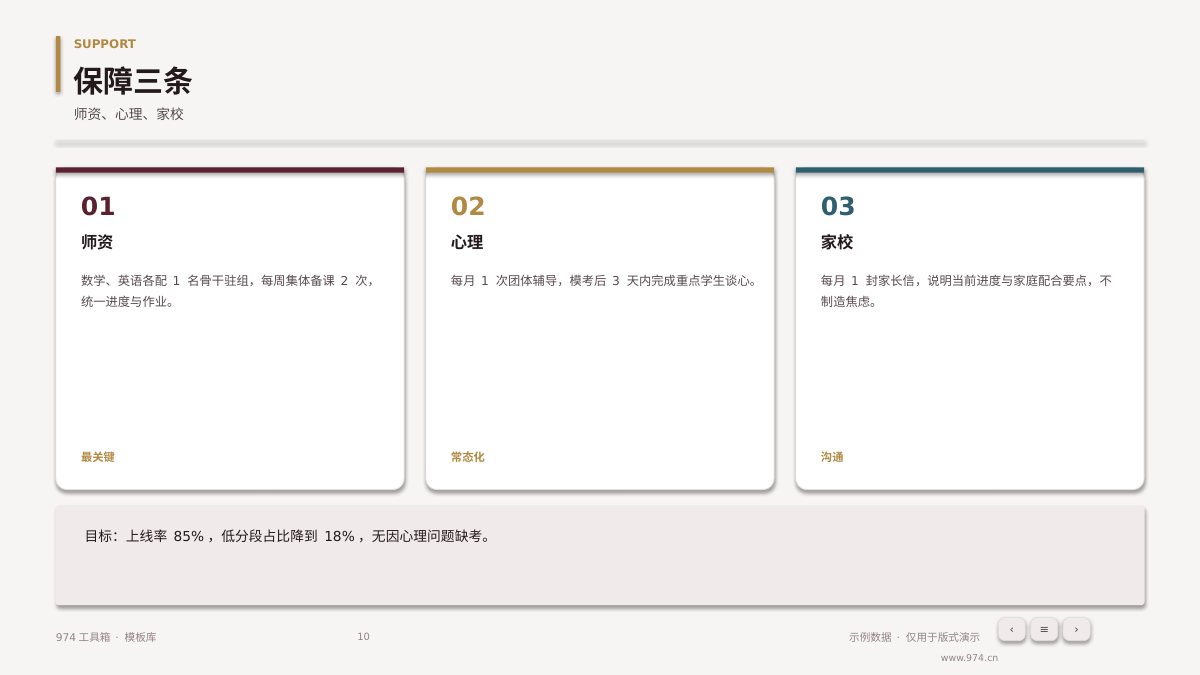This screenshot has width=1200, height=675.
Task: Advance with the next slide arrow
Action: tap(1076, 629)
